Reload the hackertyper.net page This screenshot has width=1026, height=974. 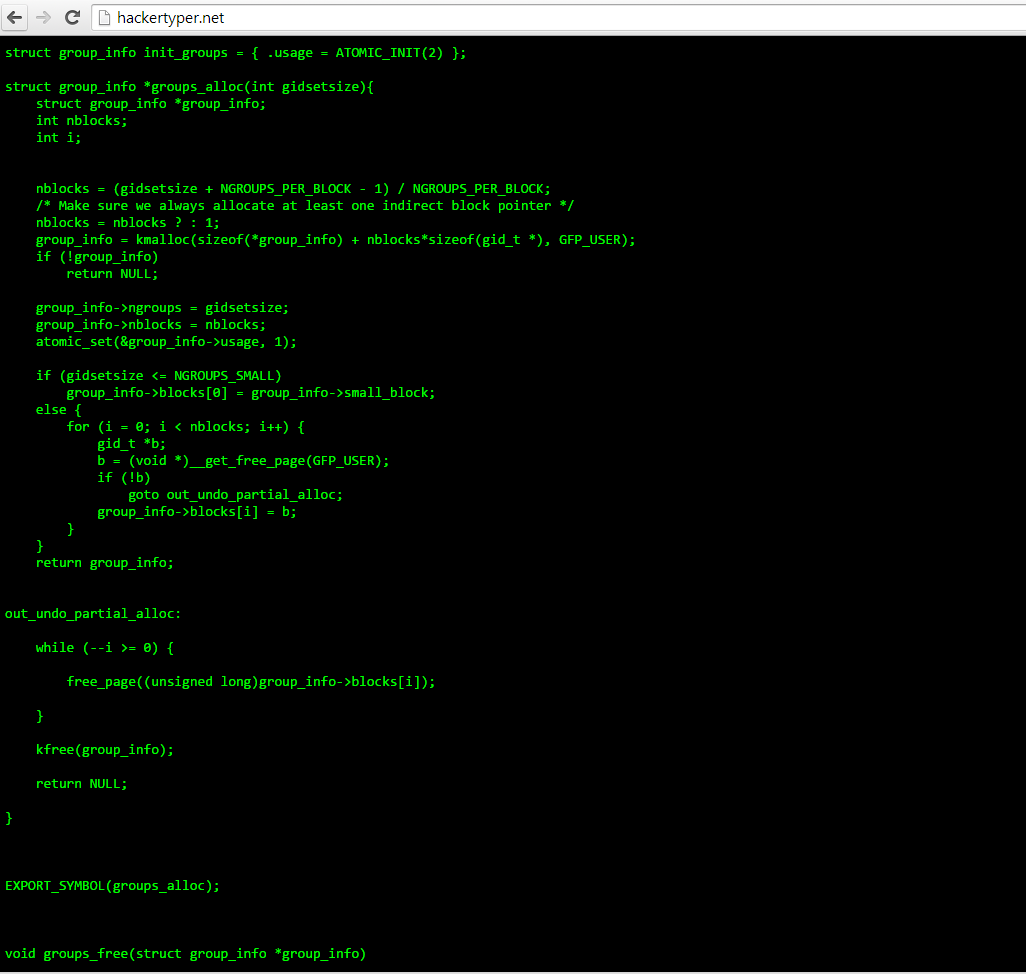71,17
